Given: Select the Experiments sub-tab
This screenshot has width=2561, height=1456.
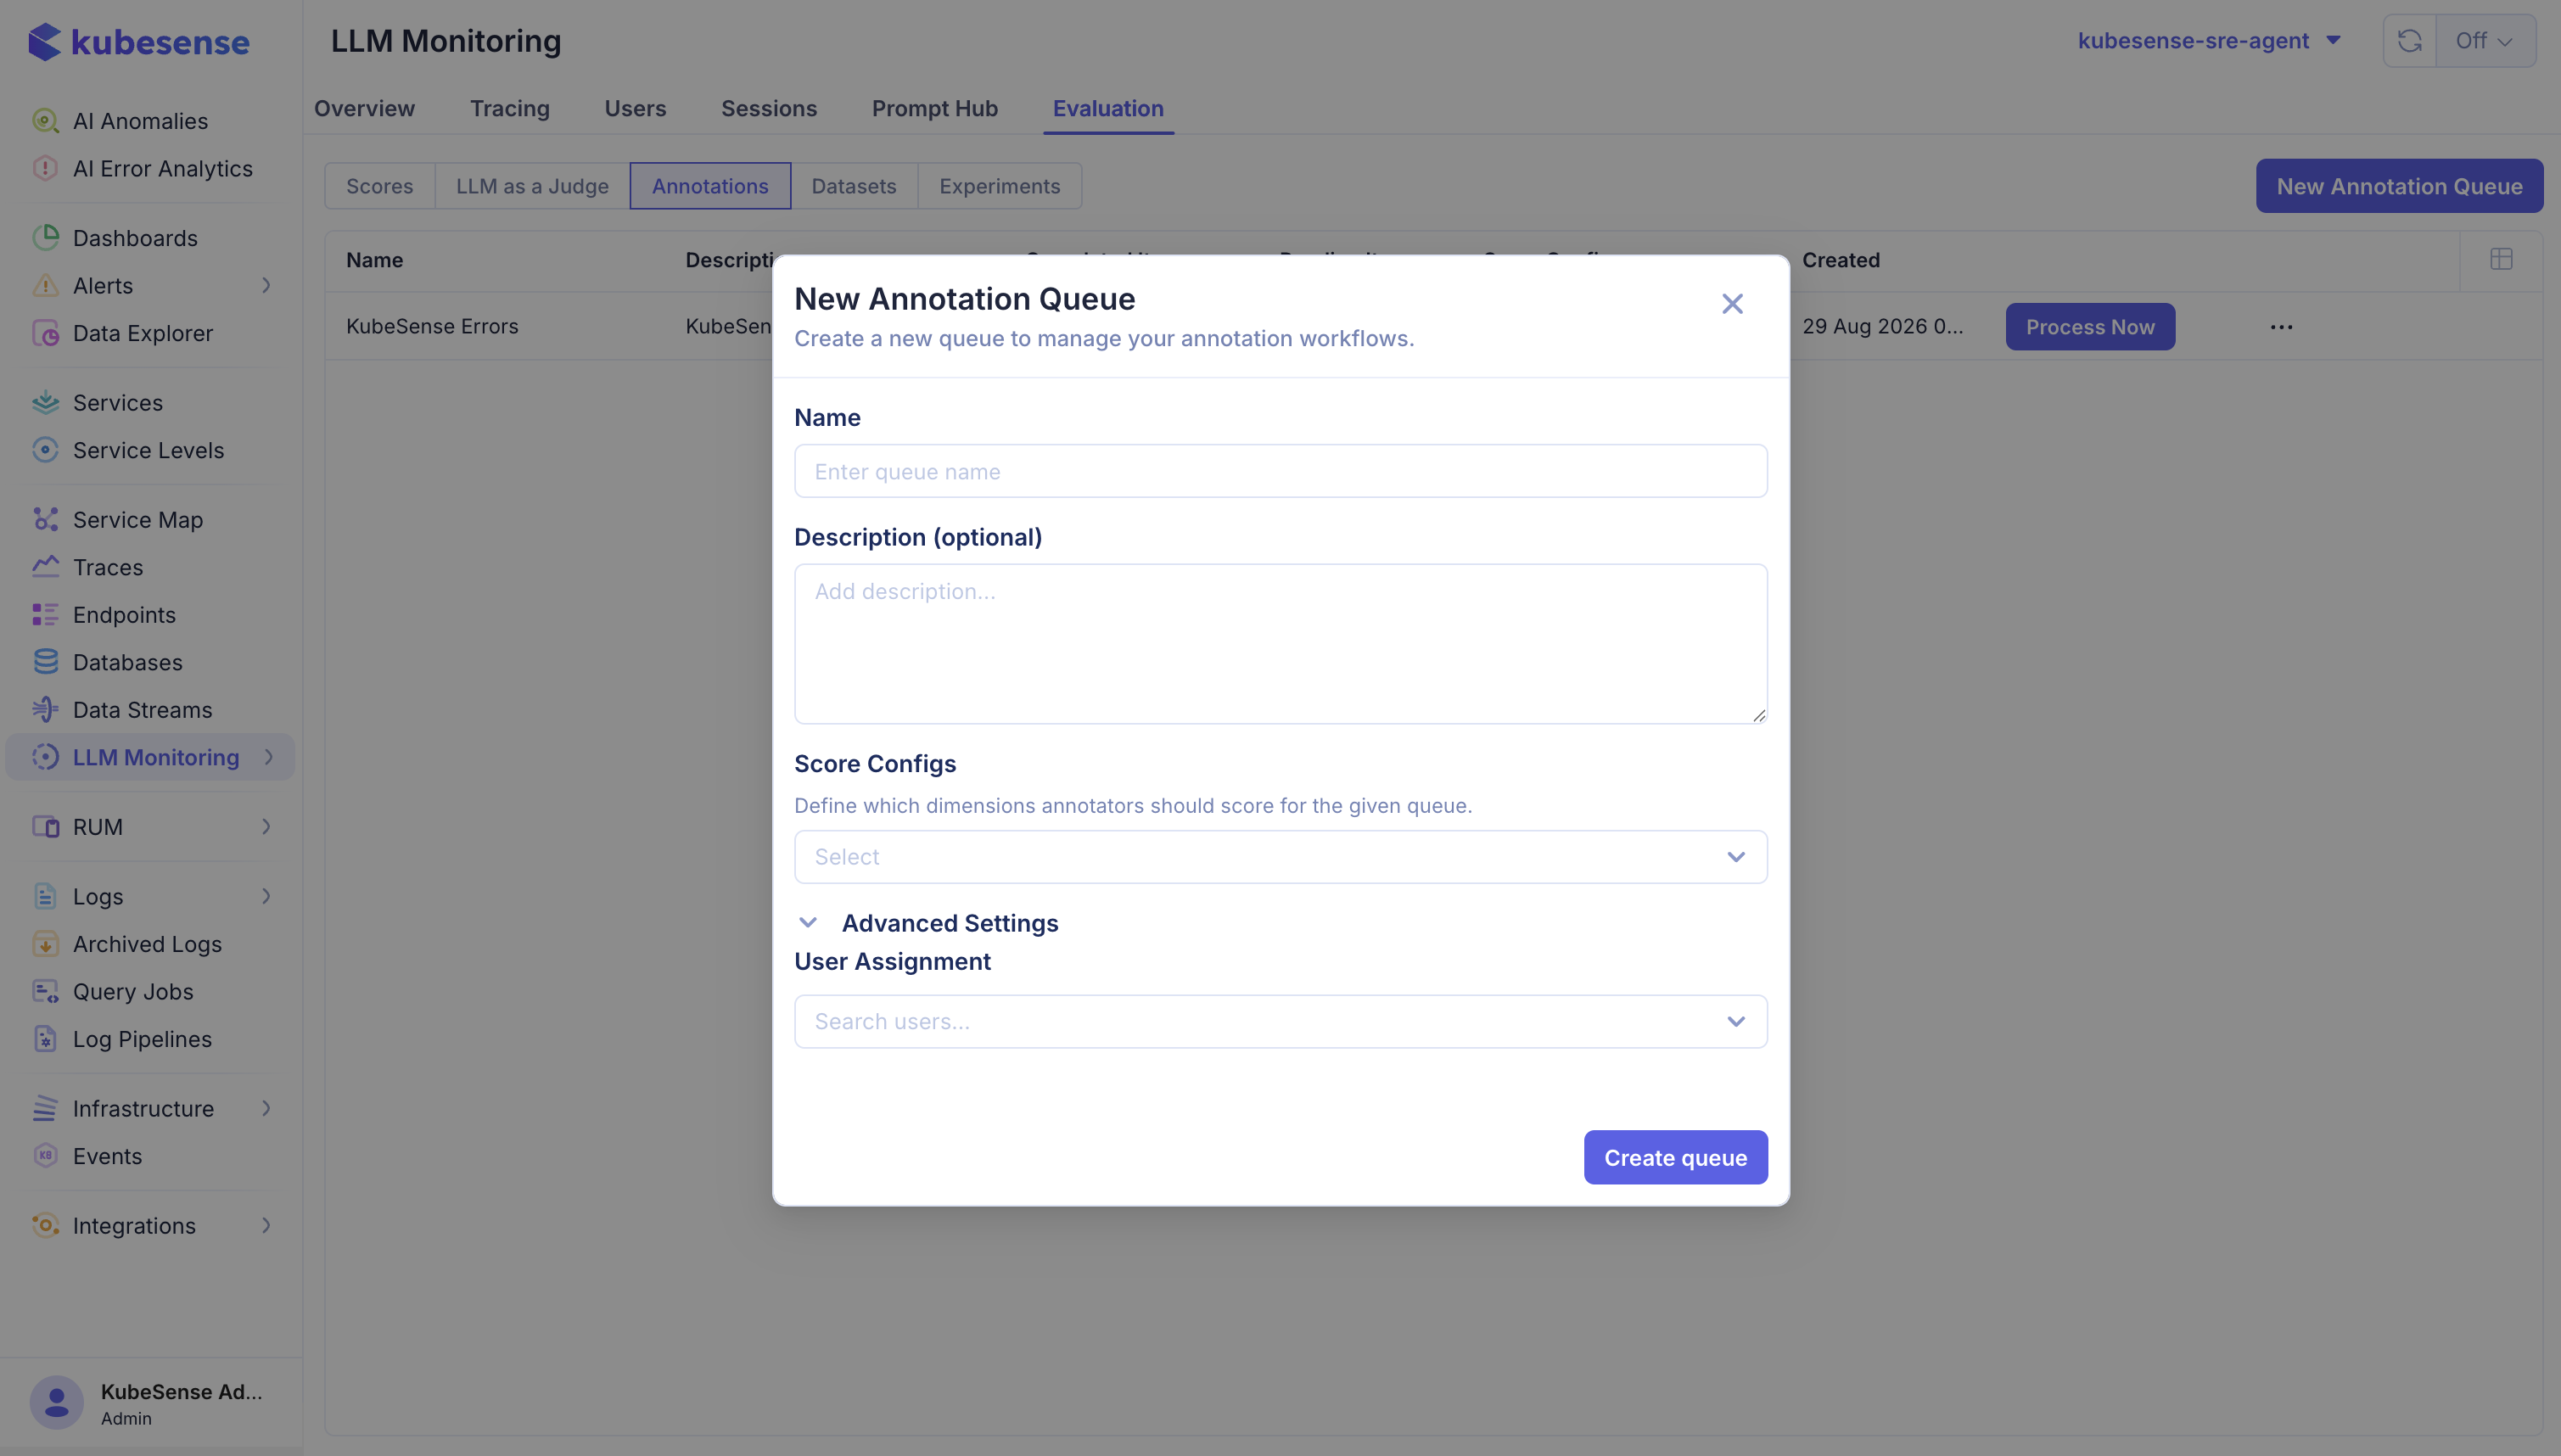Looking at the screenshot, I should [1000, 186].
